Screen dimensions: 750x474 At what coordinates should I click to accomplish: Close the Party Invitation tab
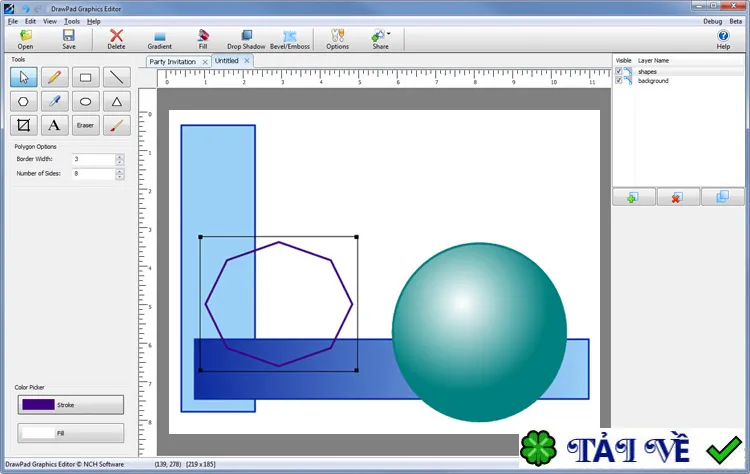tap(205, 62)
